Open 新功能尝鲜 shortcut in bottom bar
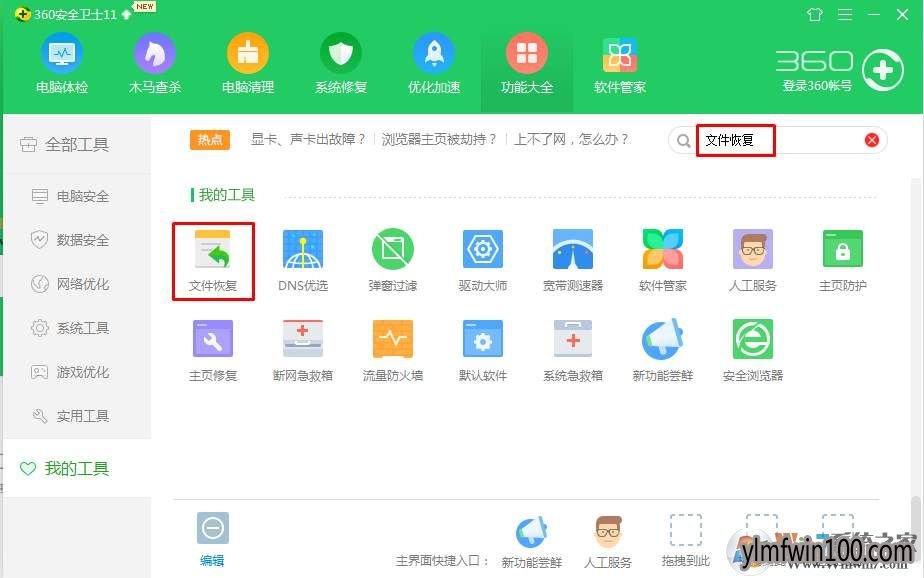This screenshot has width=924, height=578. (x=532, y=542)
